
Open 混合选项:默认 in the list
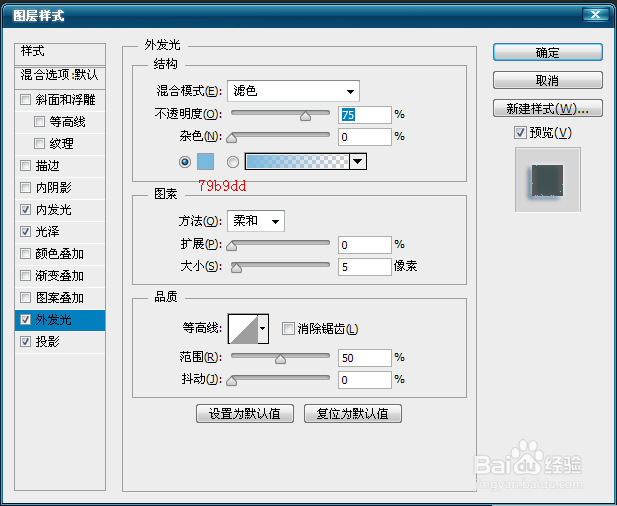(60, 77)
